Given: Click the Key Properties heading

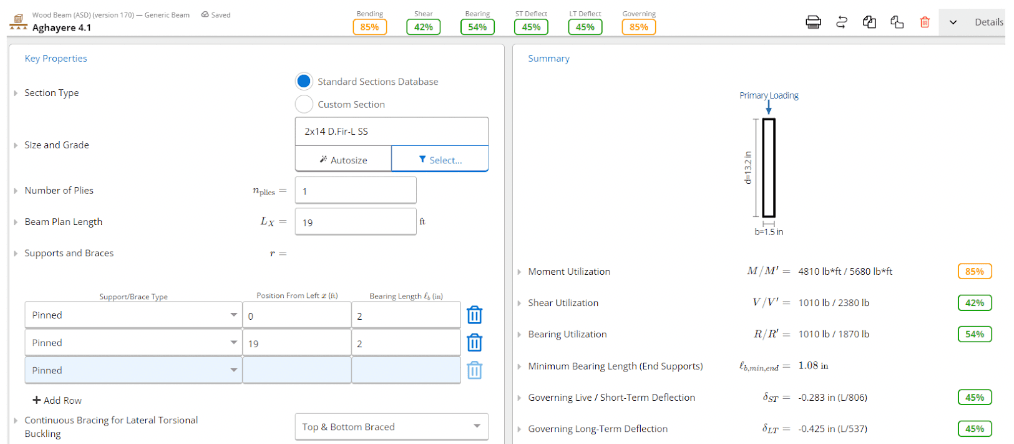Looking at the screenshot, I should point(56,59).
